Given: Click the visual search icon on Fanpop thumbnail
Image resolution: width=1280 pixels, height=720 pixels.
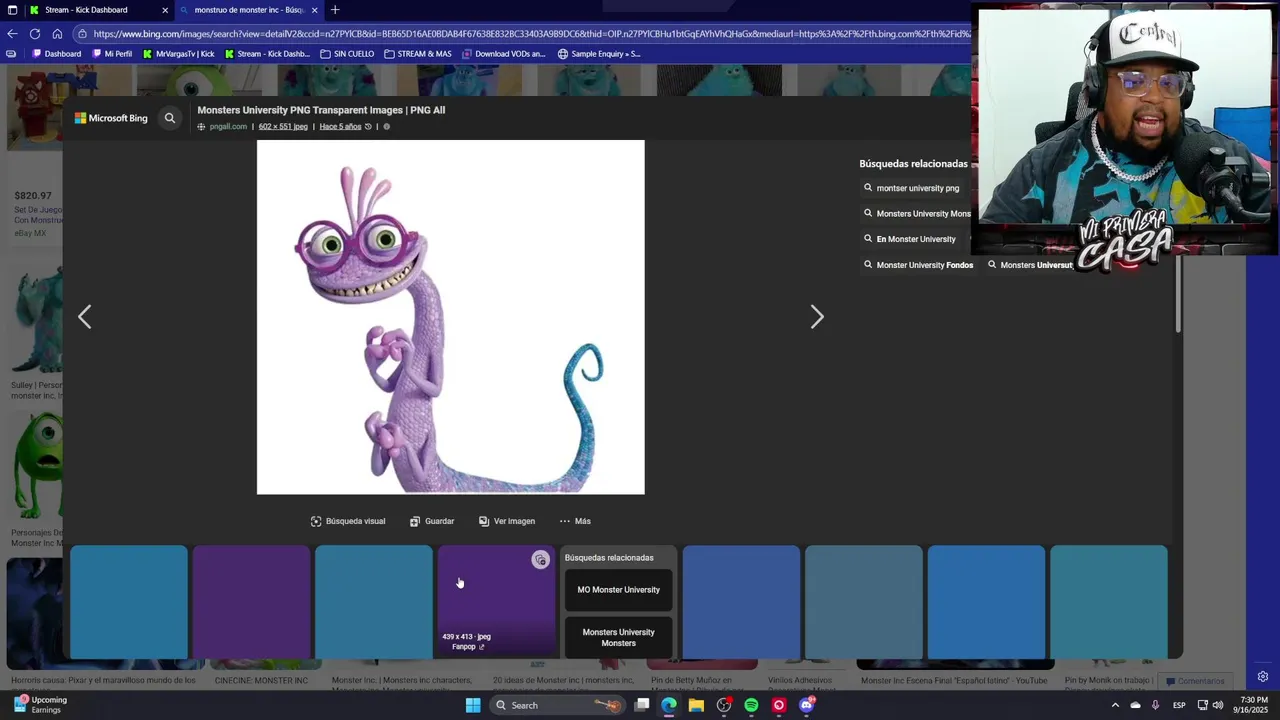Looking at the screenshot, I should tap(540, 560).
